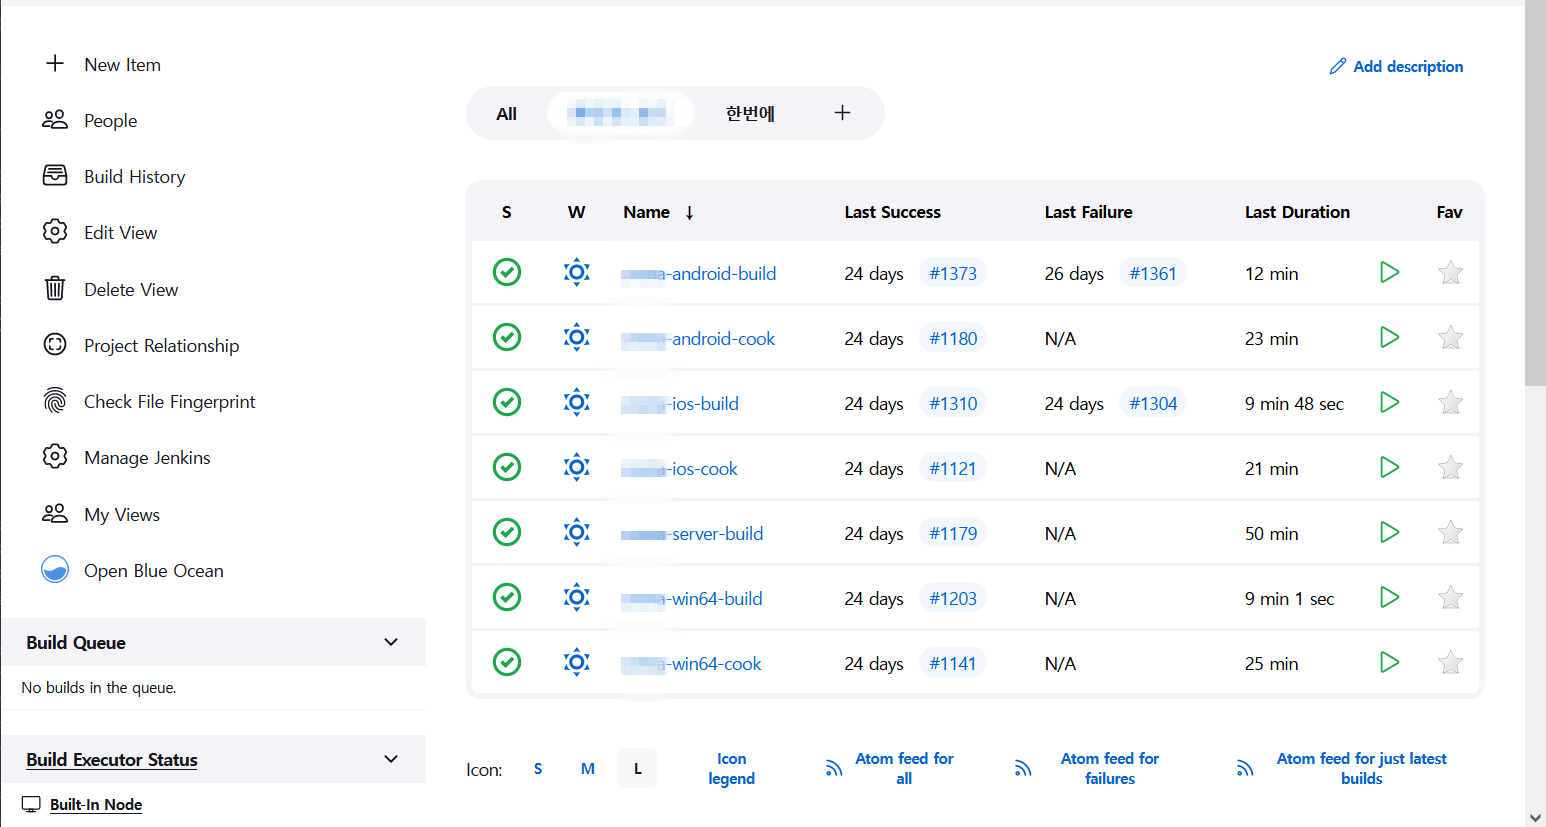
Task: Run a build for android-build job
Action: pos(1389,273)
